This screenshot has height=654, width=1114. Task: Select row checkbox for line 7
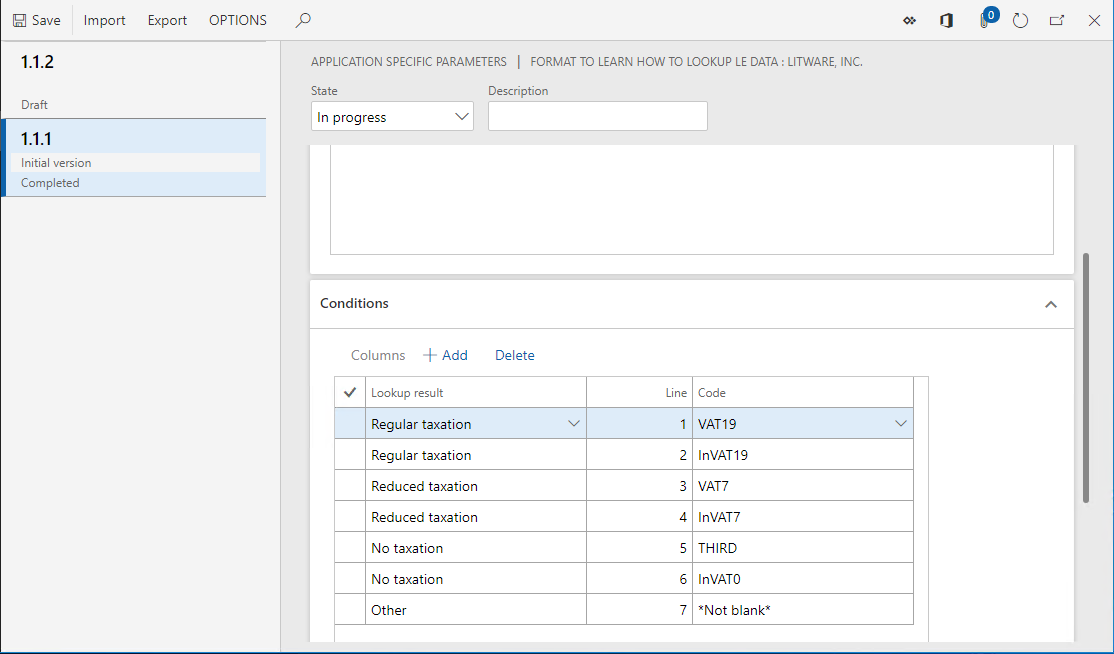(x=350, y=610)
